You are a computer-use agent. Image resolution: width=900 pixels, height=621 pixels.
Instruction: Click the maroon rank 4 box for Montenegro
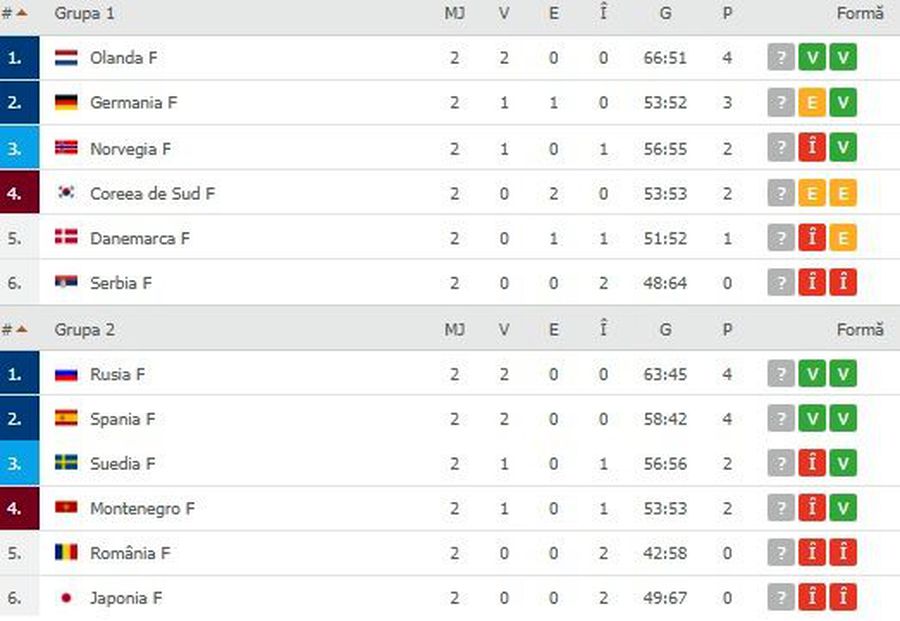(x=20, y=509)
